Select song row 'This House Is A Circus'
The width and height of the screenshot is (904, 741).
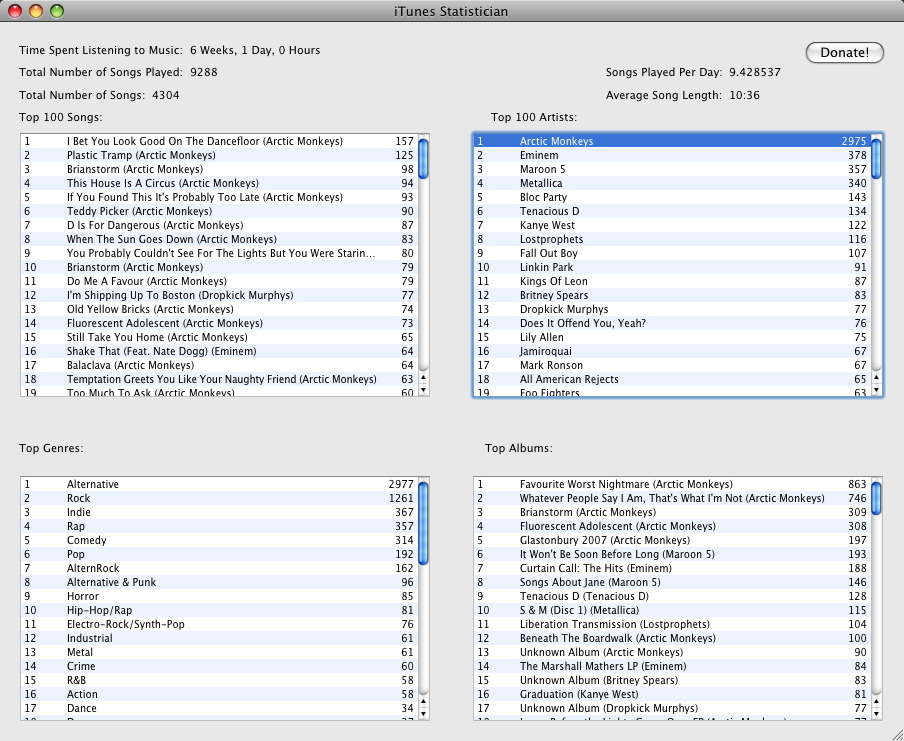[219, 183]
